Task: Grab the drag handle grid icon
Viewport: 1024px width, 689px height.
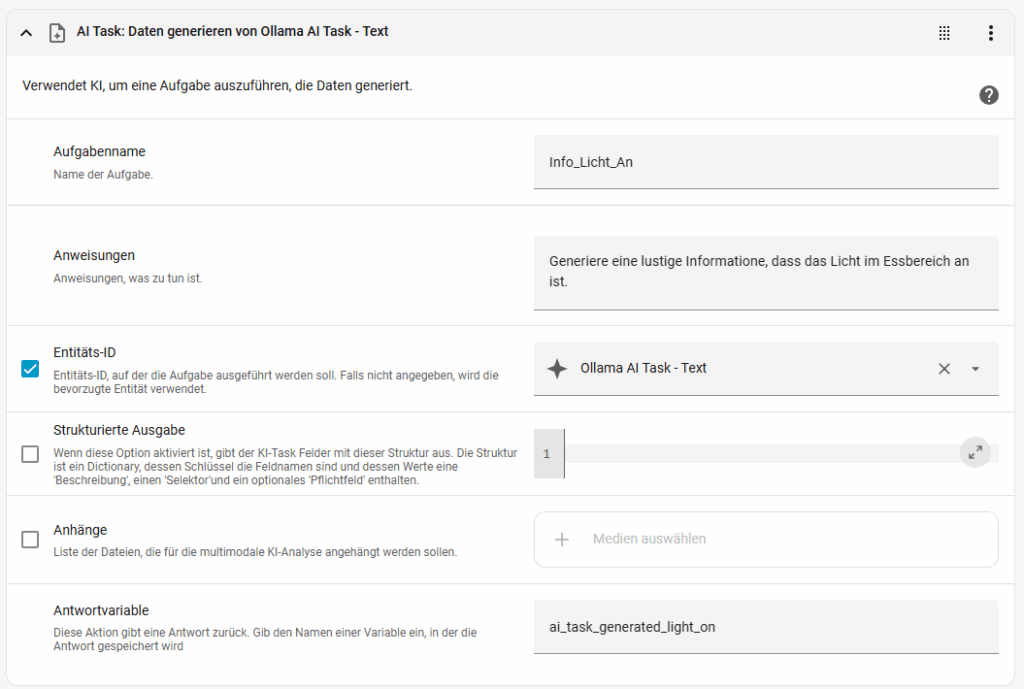Action: tap(944, 33)
